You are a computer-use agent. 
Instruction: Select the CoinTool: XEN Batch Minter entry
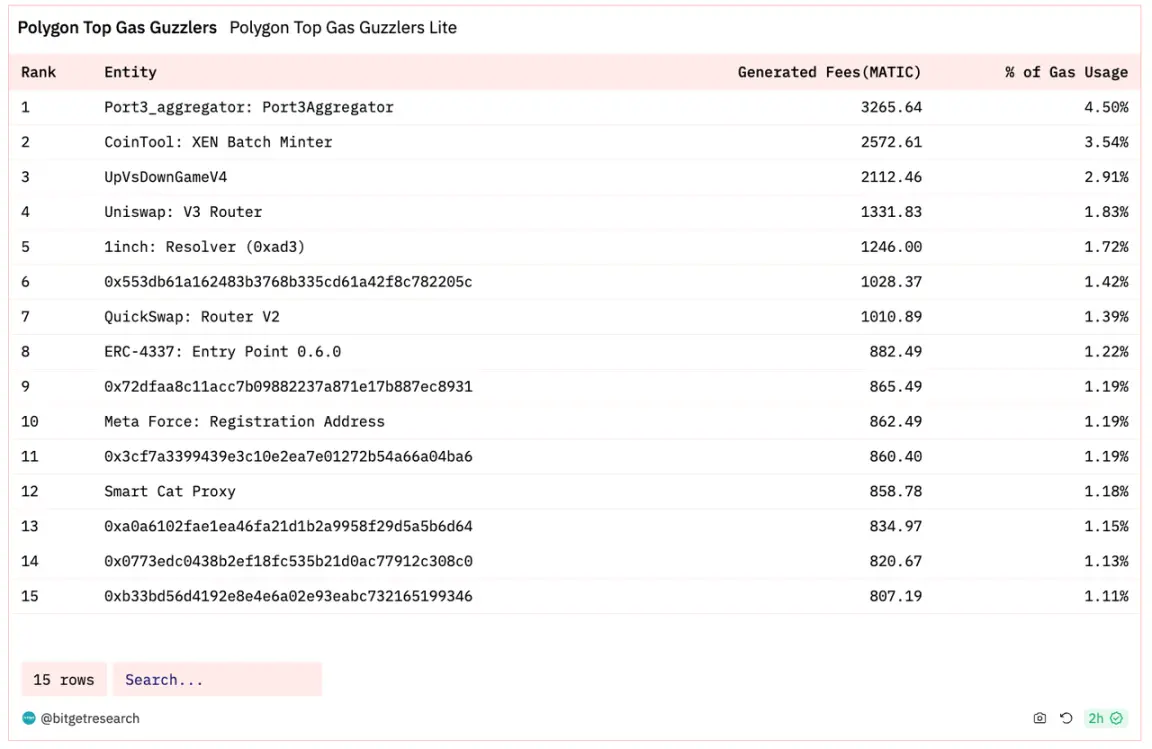218,142
